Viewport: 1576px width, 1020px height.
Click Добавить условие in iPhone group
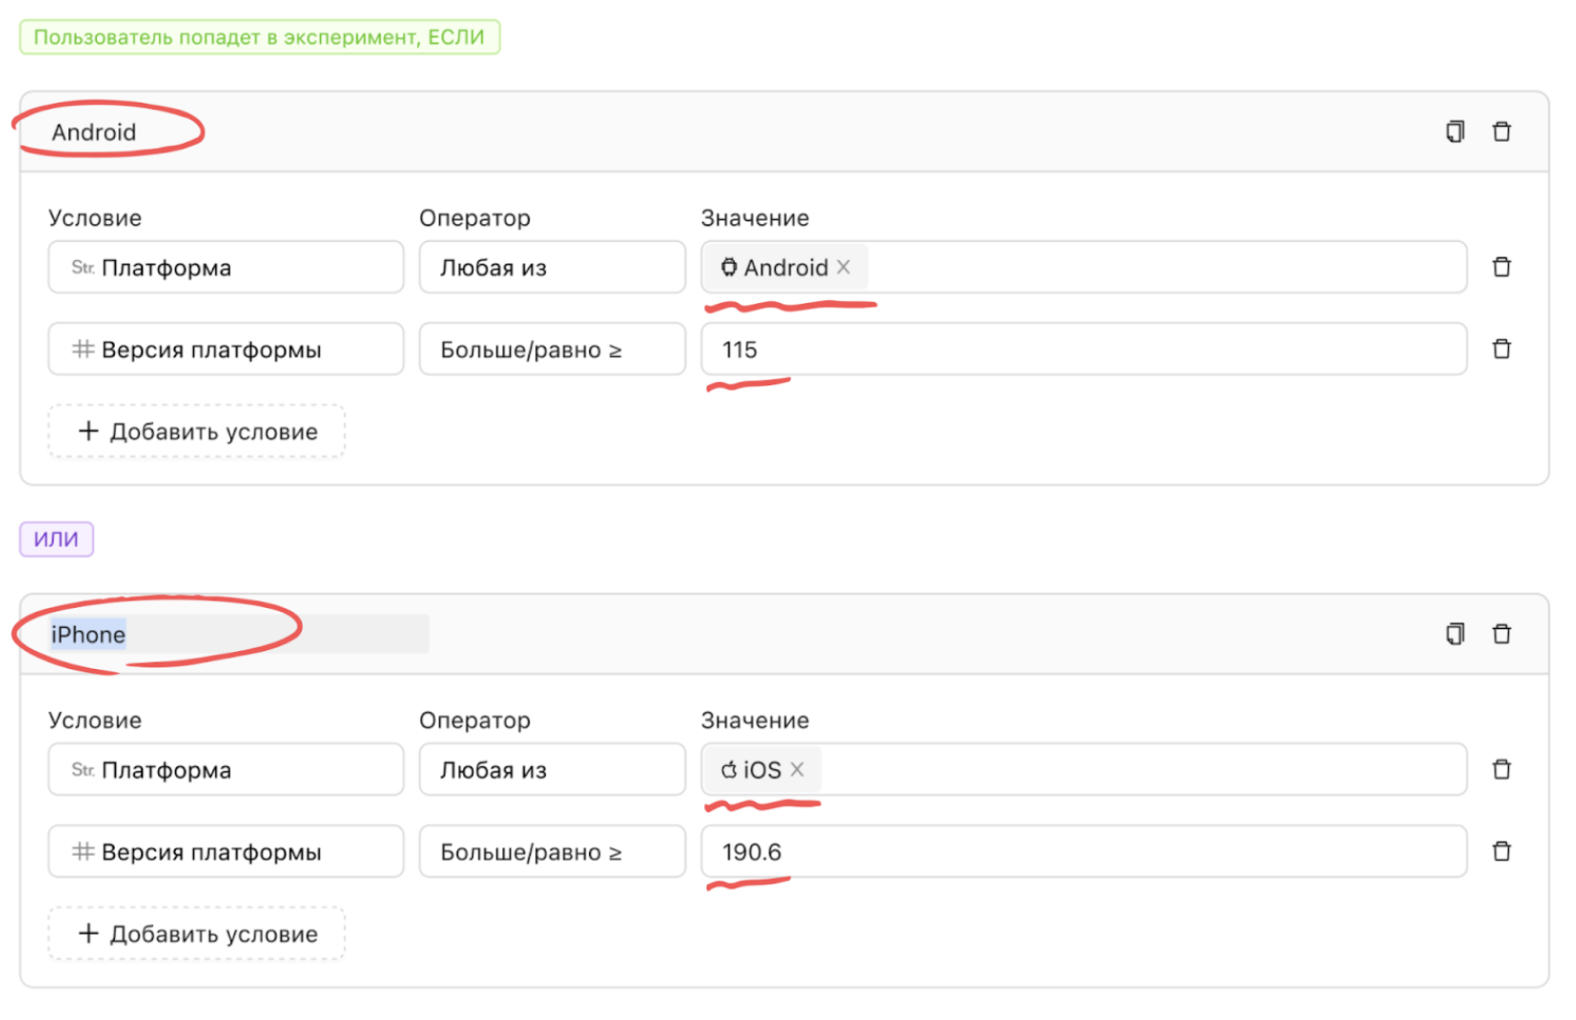[197, 934]
